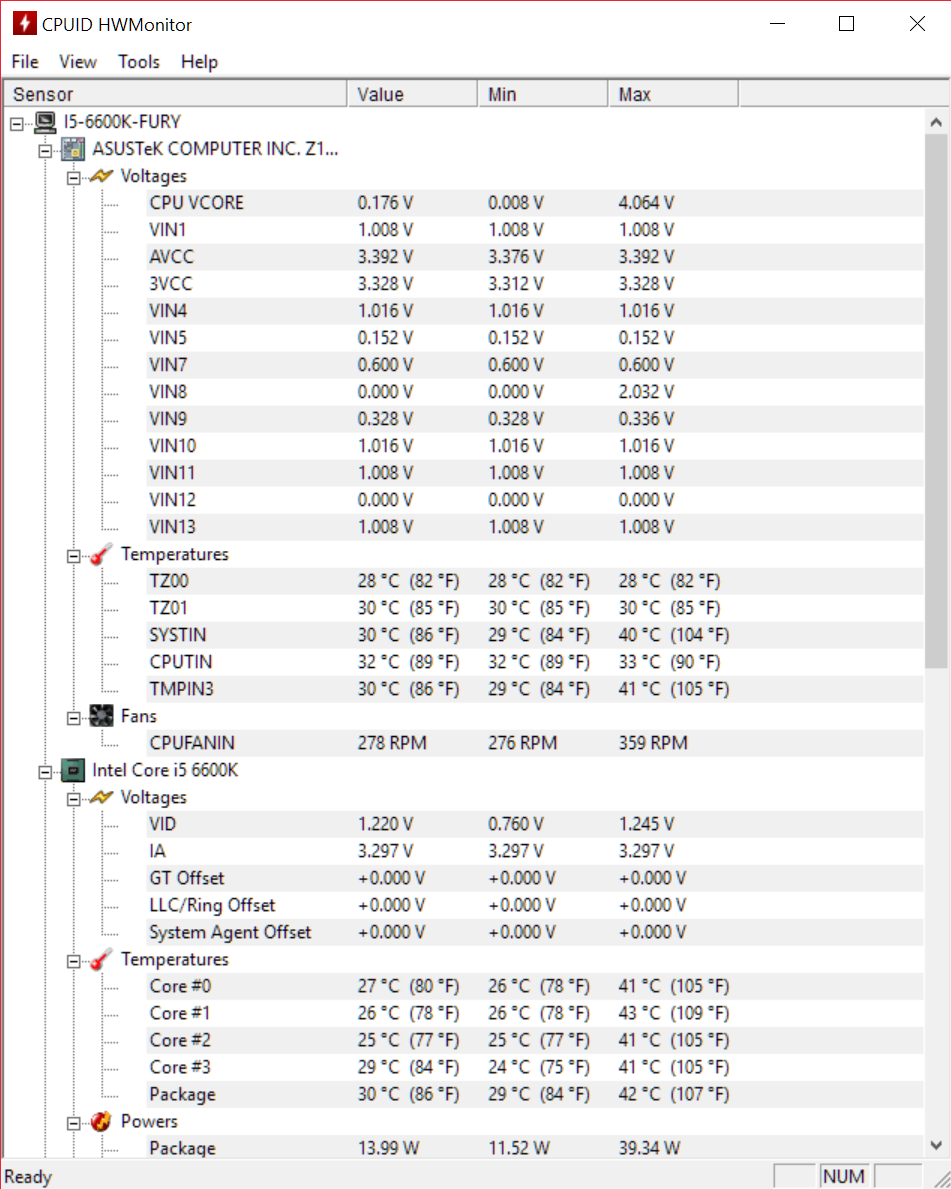
Task: Select the 3VCC voltage row
Action: pos(535,284)
